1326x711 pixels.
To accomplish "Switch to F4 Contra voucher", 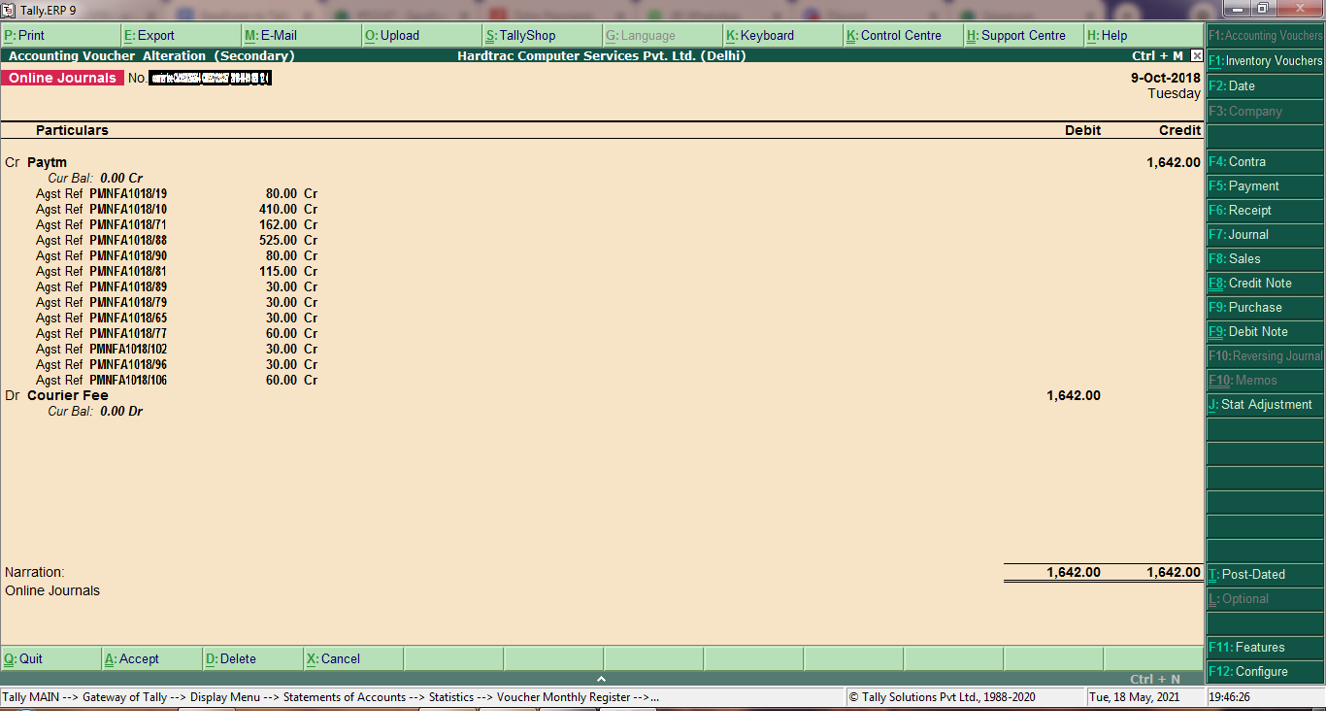I will [1265, 161].
